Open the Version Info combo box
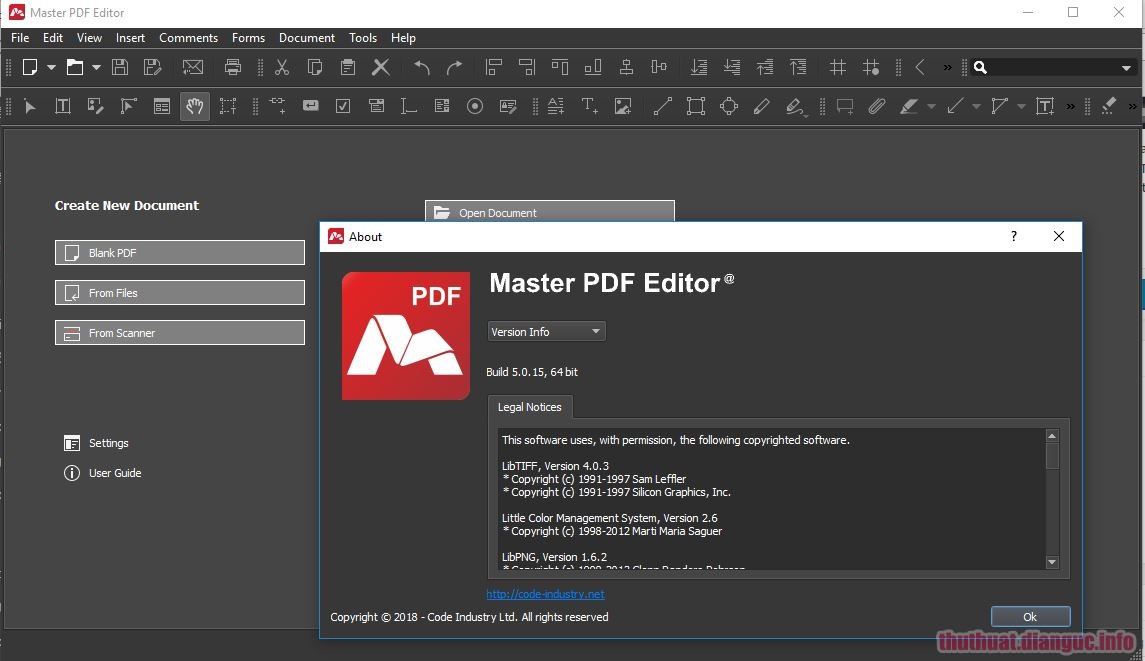Image resolution: width=1145 pixels, height=661 pixels. [x=546, y=332]
